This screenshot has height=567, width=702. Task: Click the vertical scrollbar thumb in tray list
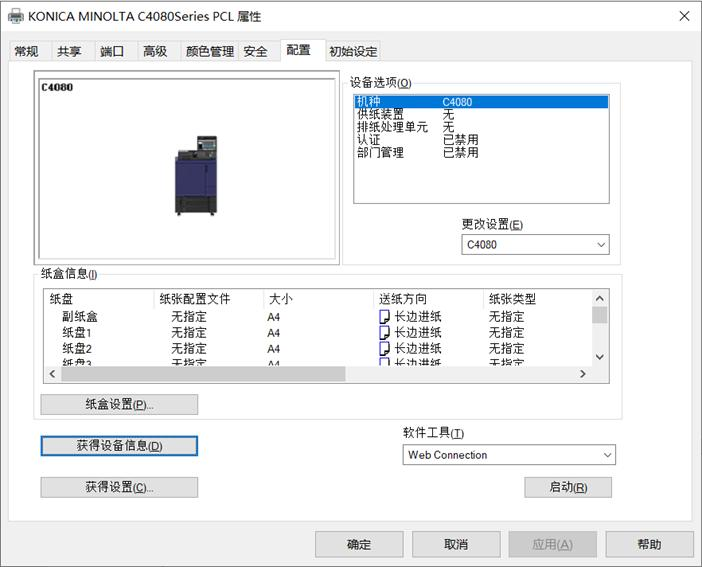(600, 315)
